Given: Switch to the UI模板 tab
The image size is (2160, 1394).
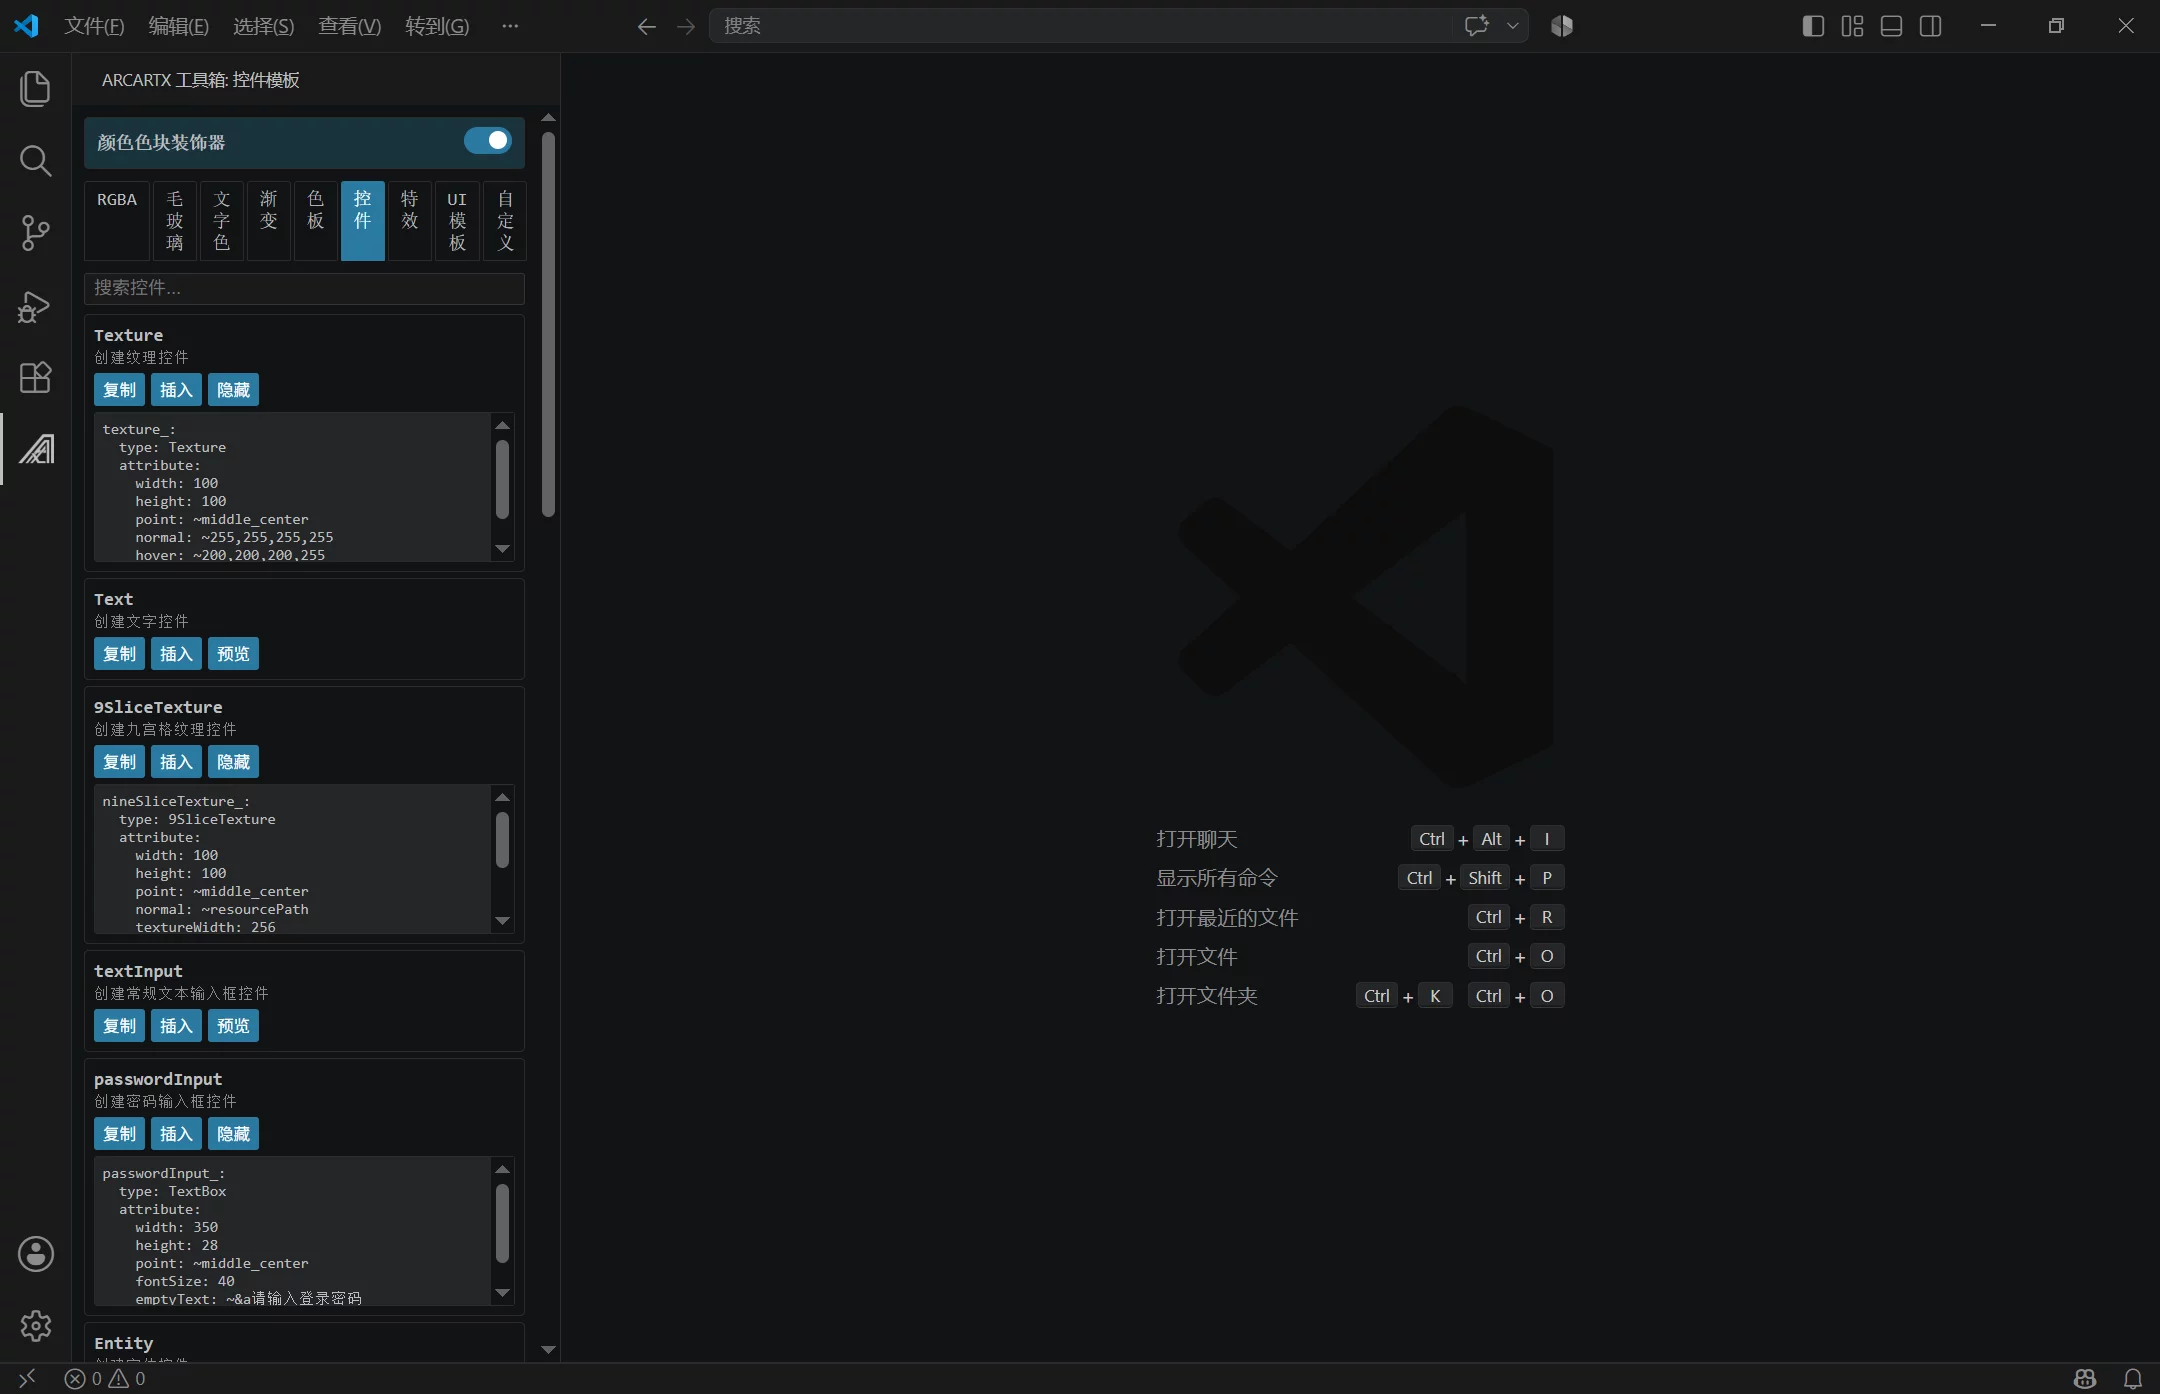Looking at the screenshot, I should [x=457, y=221].
